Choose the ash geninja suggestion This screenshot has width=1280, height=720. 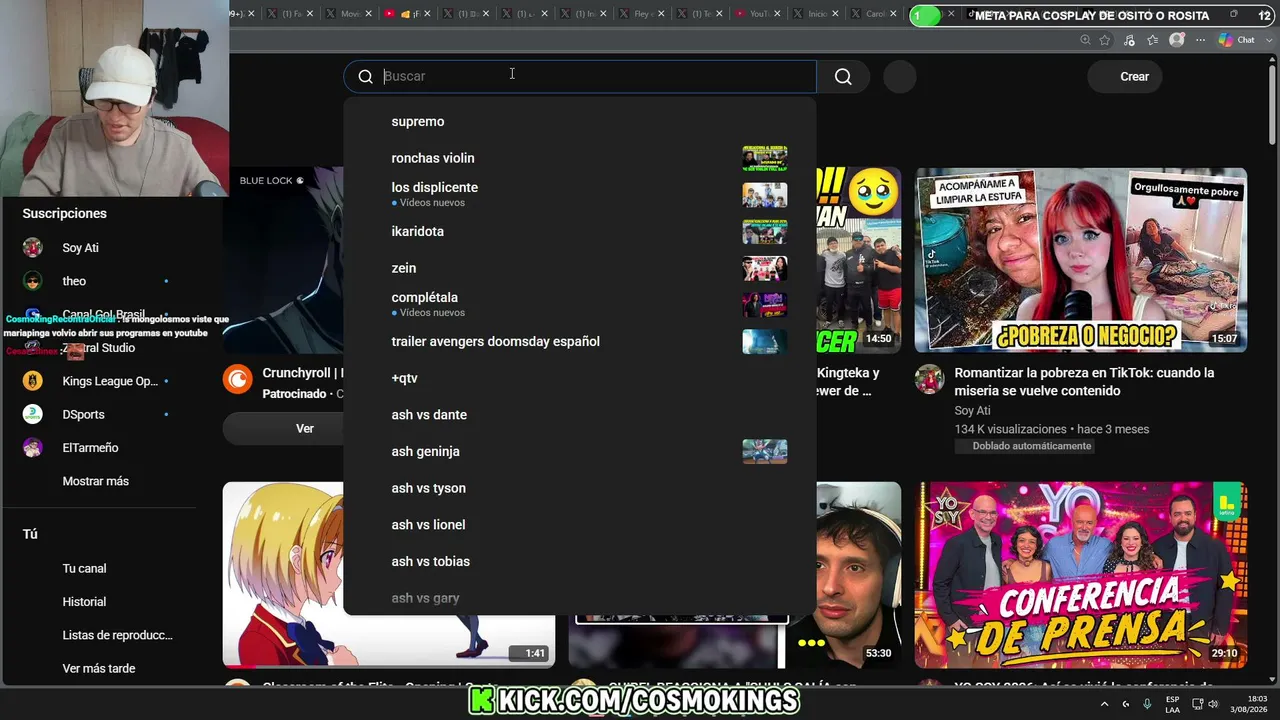click(580, 451)
